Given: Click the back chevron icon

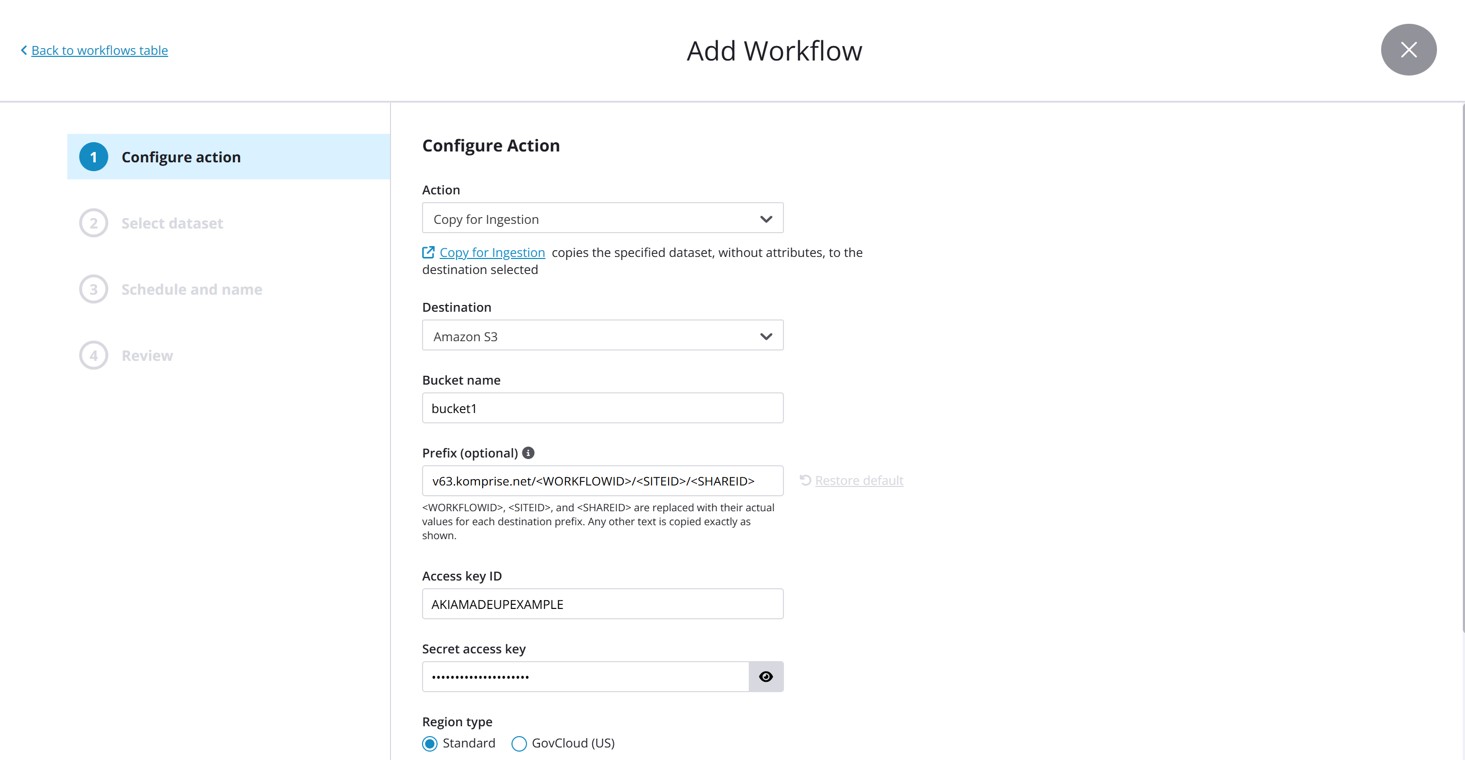Looking at the screenshot, I should coord(24,50).
